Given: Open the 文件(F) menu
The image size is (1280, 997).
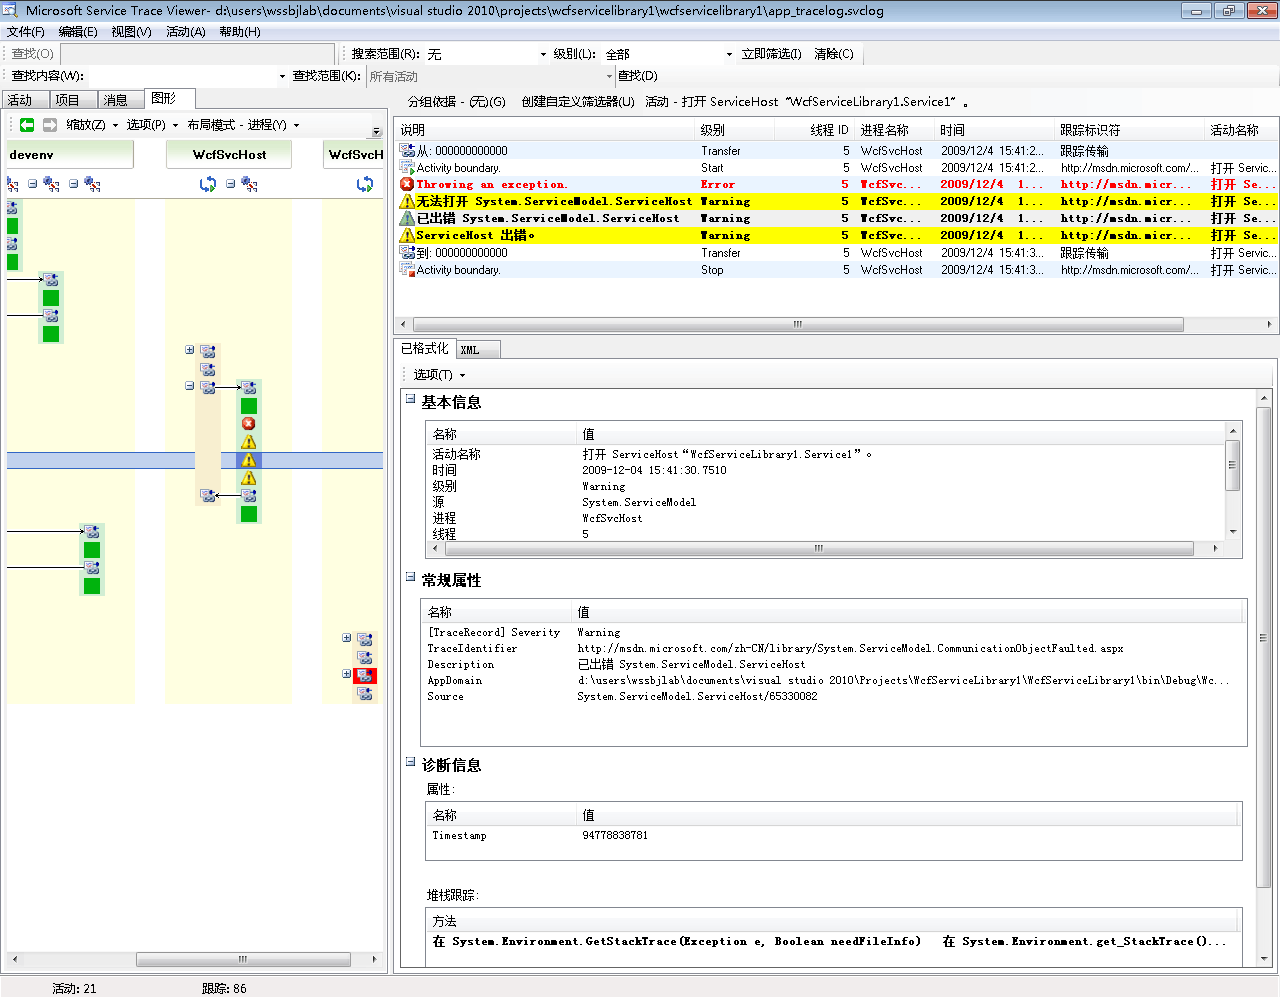Looking at the screenshot, I should 26,32.
